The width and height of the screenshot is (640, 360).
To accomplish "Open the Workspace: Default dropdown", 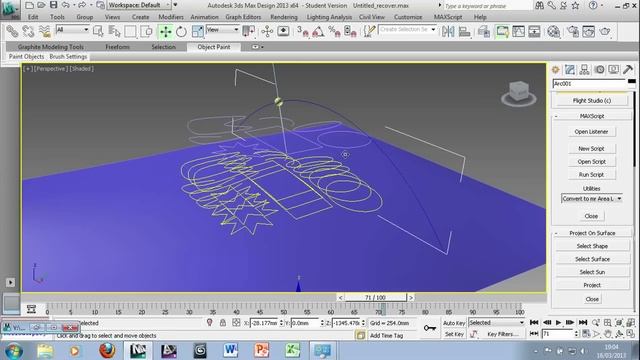I will [139, 5].
